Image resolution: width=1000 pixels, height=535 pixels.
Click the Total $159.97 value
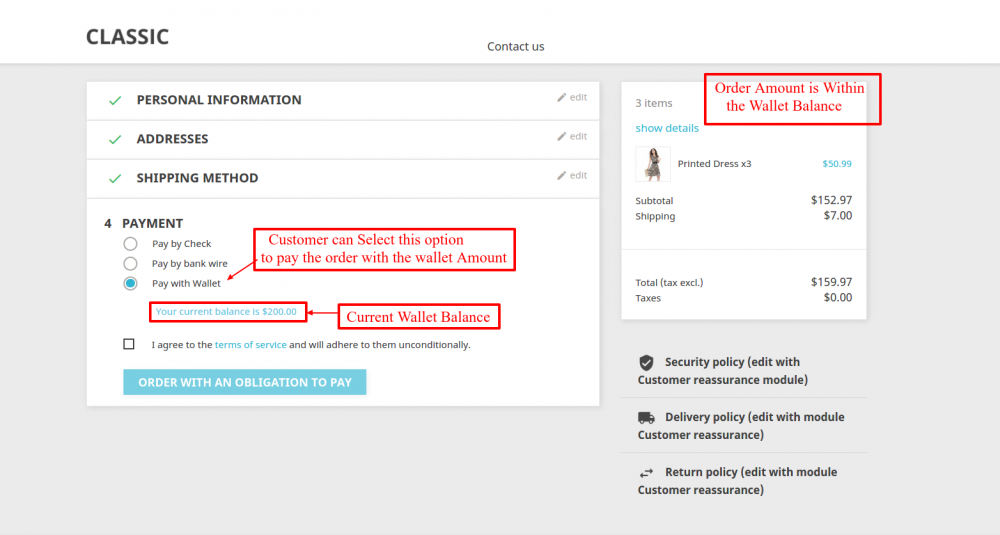tap(831, 282)
